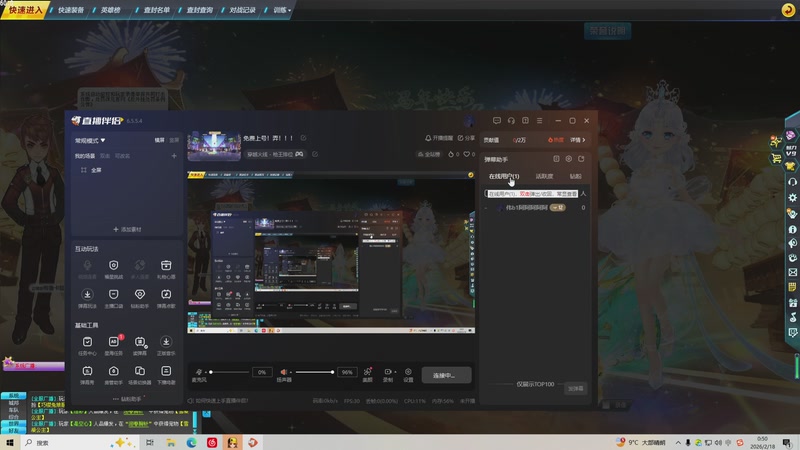
Task: Adjust the microphone volume slider
Action: pyautogui.click(x=230, y=372)
